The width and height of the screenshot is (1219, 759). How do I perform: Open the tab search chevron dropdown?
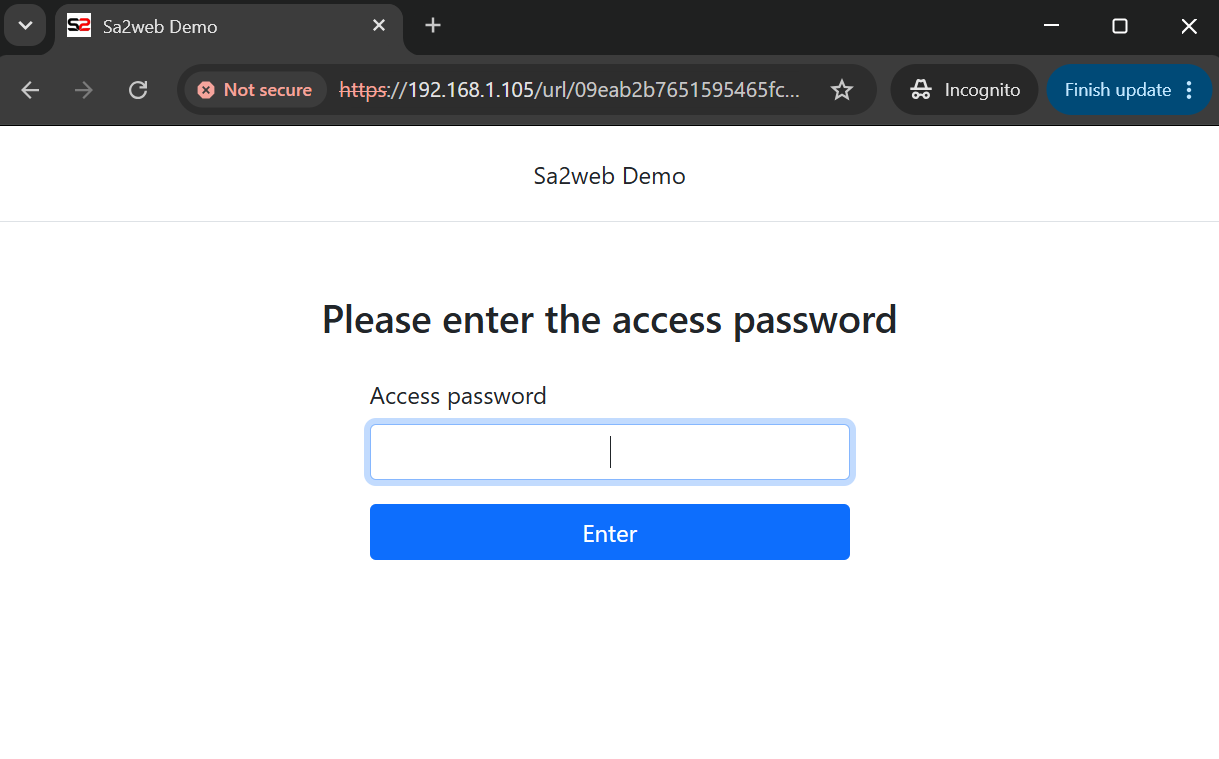(25, 26)
